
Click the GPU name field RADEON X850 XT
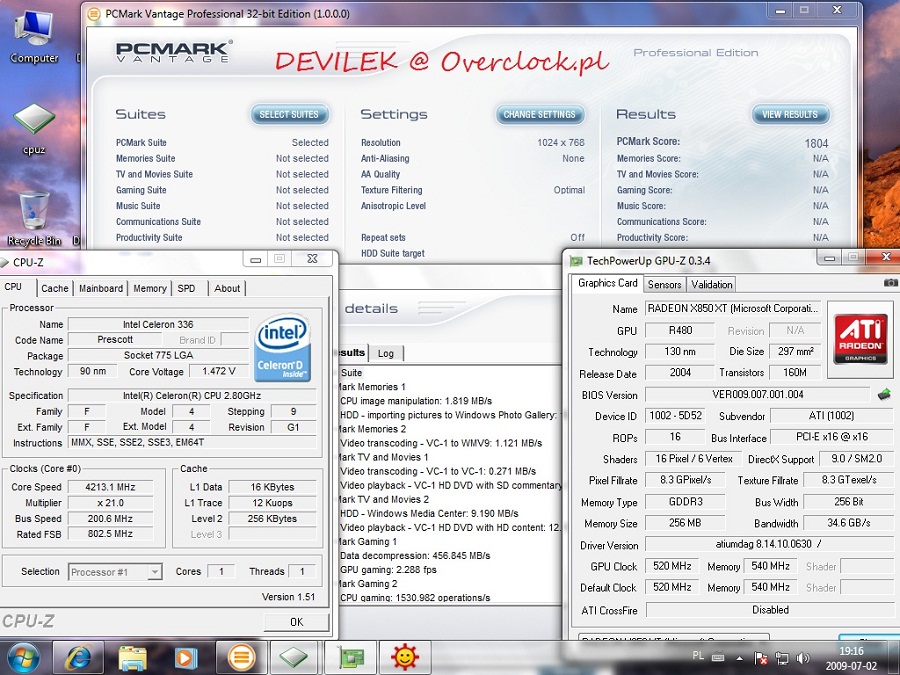click(x=733, y=309)
